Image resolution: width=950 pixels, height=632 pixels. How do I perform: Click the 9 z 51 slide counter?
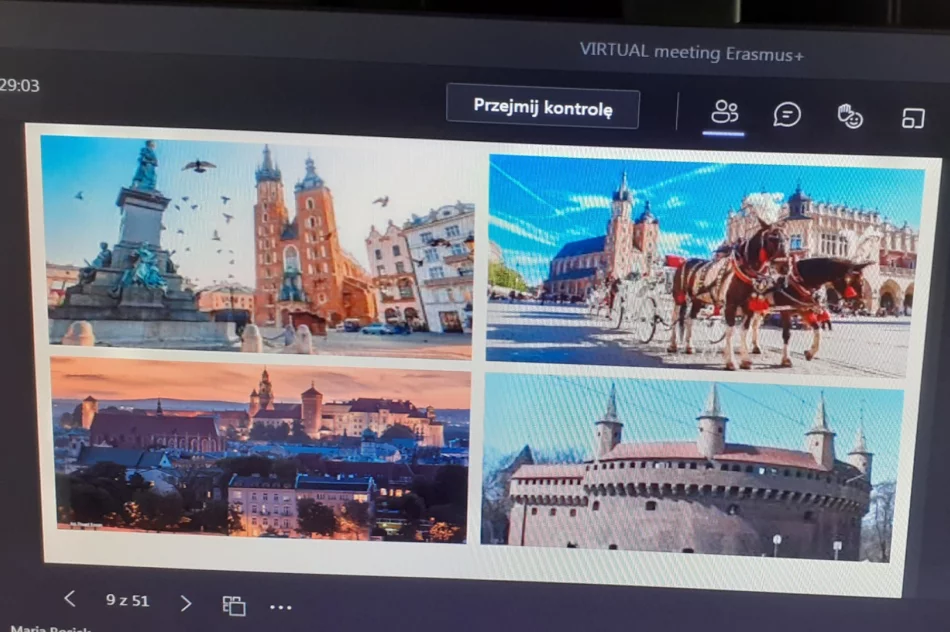click(126, 601)
